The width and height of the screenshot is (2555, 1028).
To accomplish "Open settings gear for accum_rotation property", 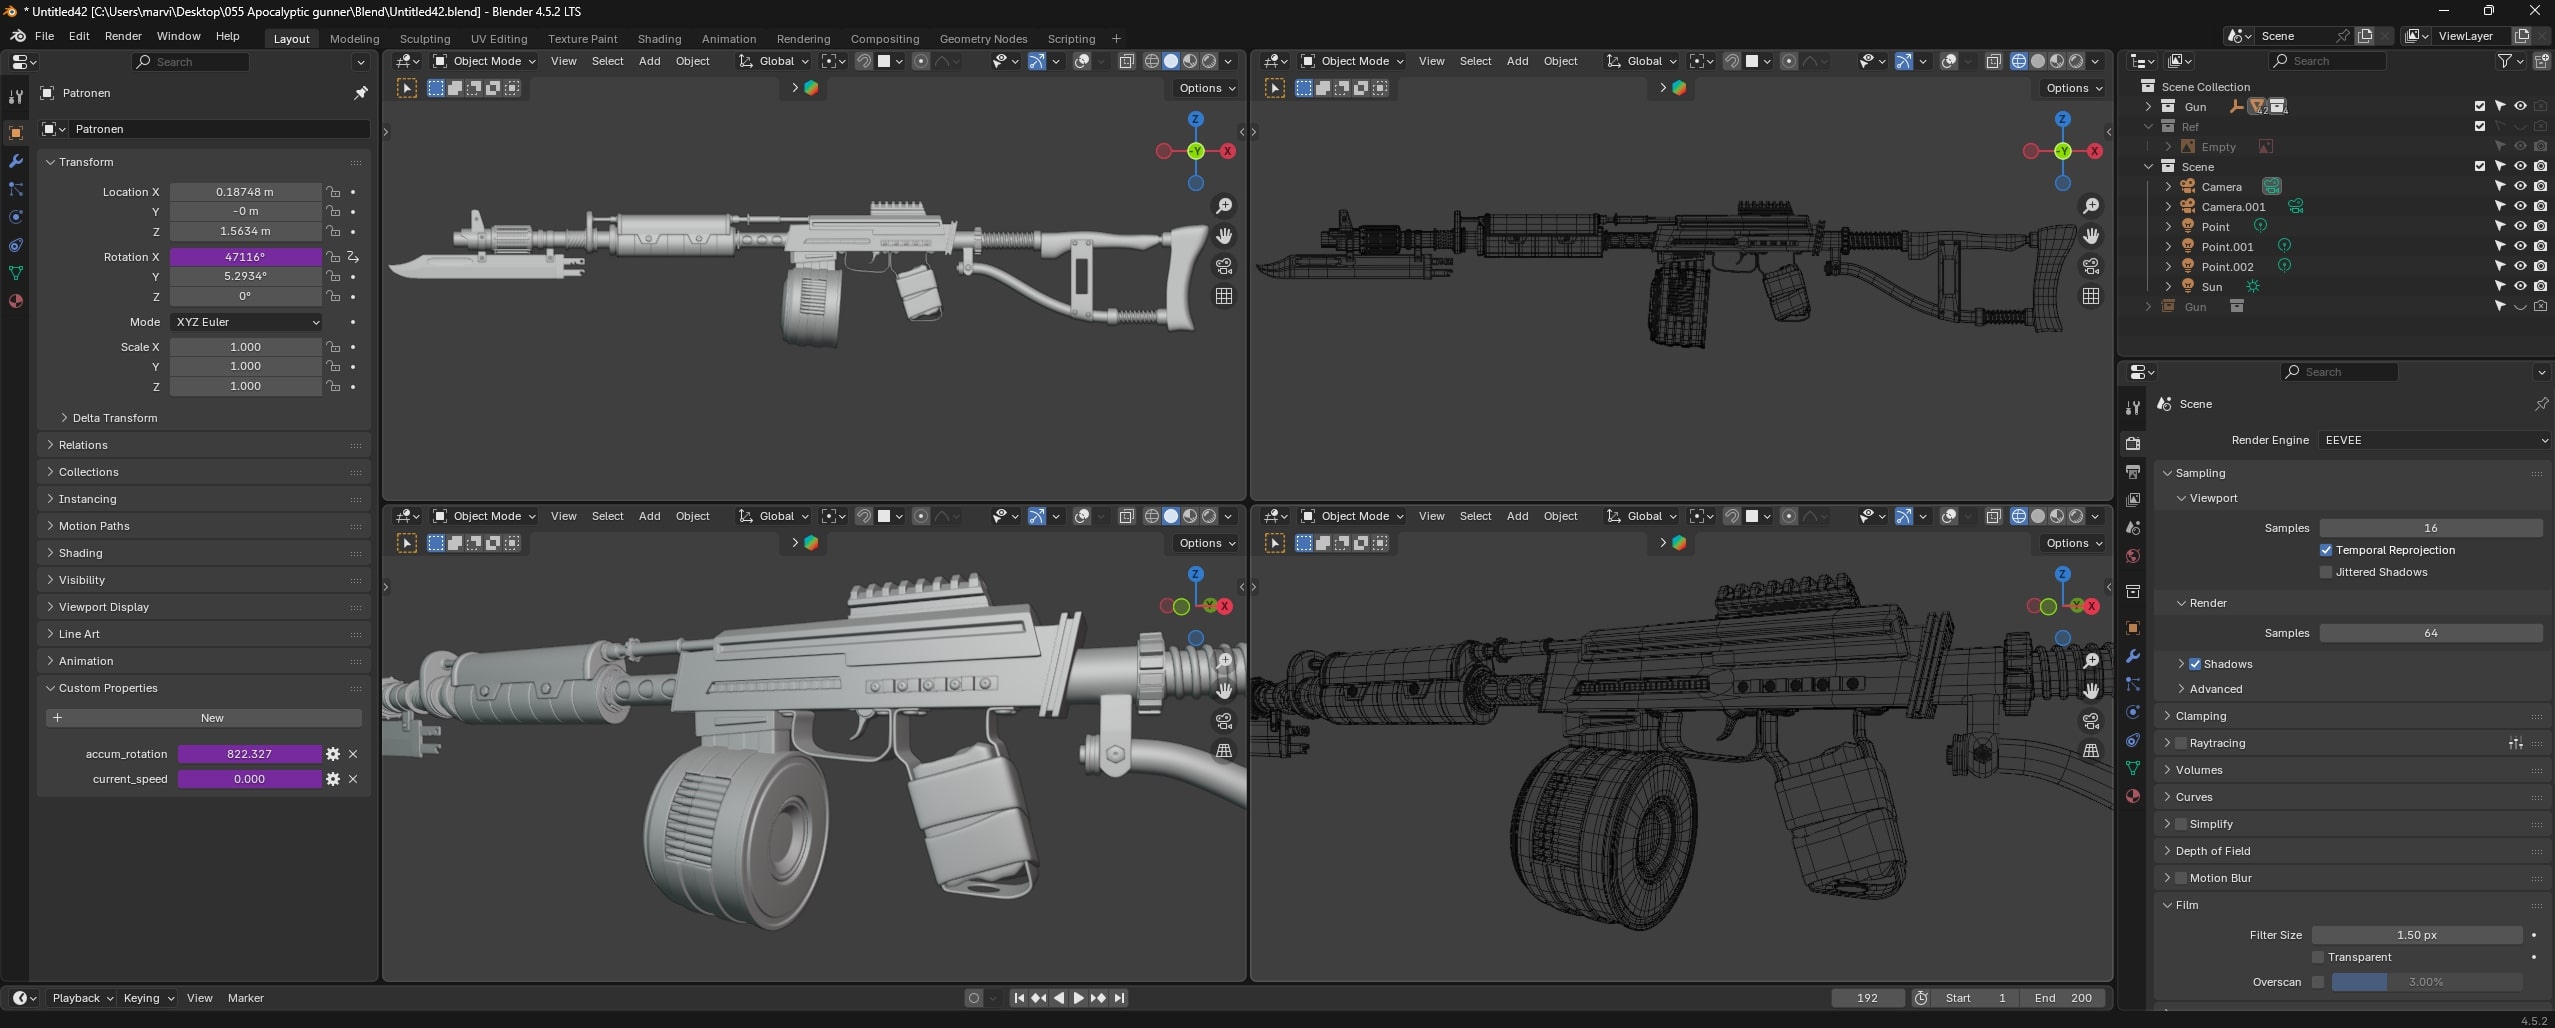I will 333,754.
